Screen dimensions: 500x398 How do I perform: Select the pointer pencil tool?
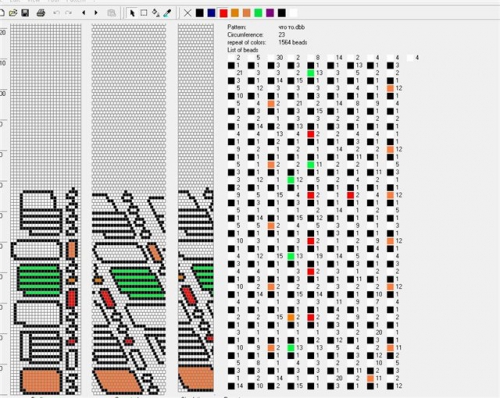[x=132, y=13]
